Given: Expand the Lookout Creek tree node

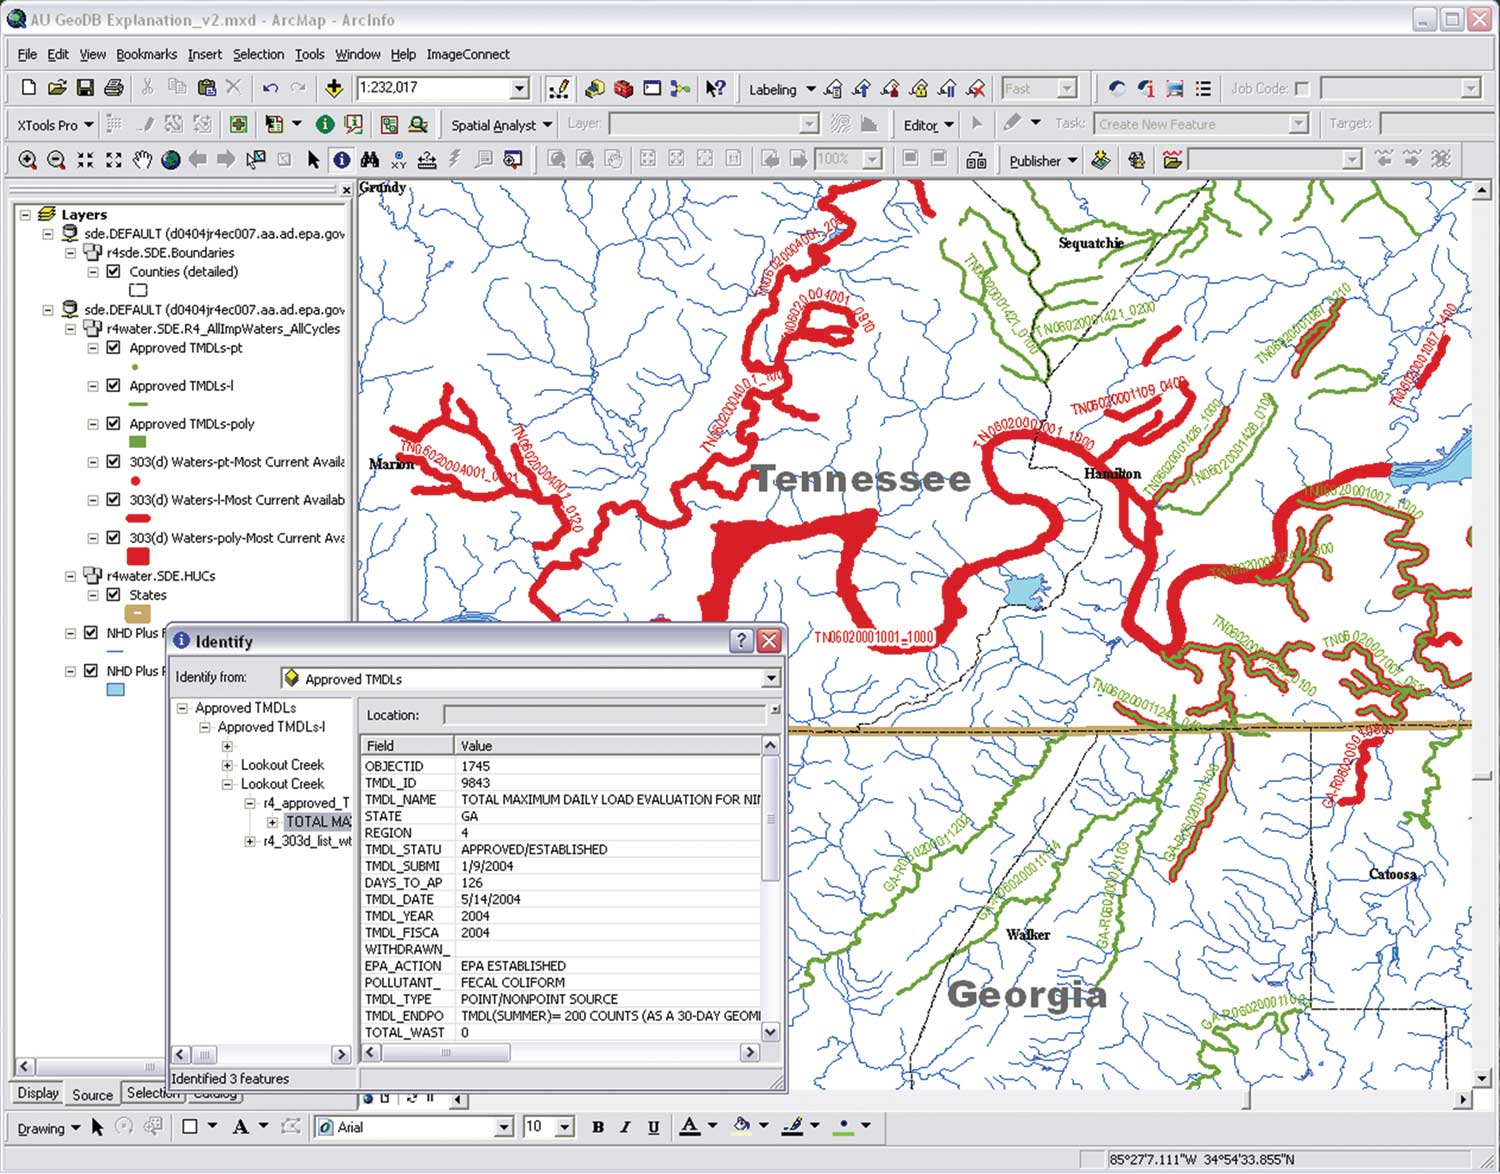Looking at the screenshot, I should click(x=229, y=764).
